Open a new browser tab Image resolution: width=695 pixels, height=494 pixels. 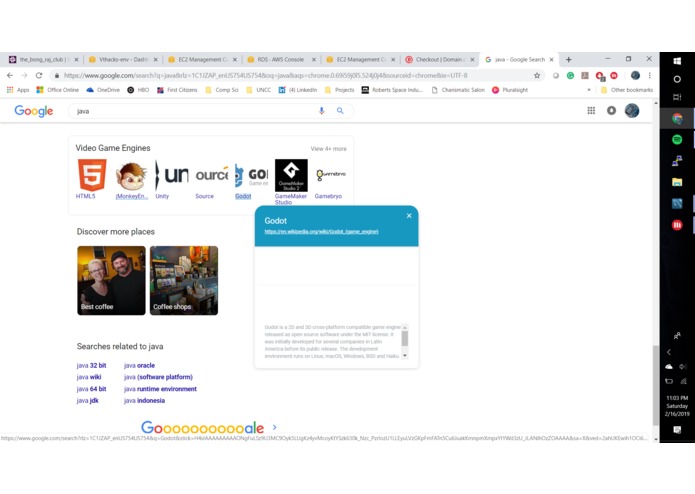(569, 59)
